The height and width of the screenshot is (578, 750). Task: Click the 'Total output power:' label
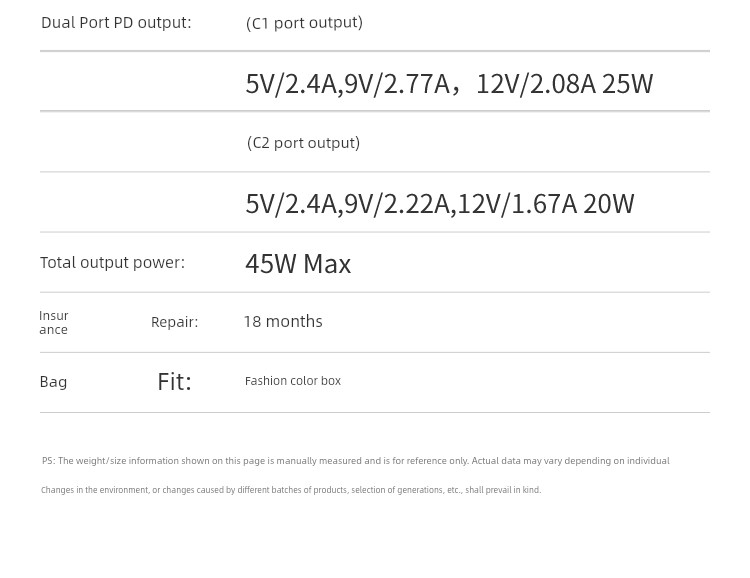[x=112, y=263]
